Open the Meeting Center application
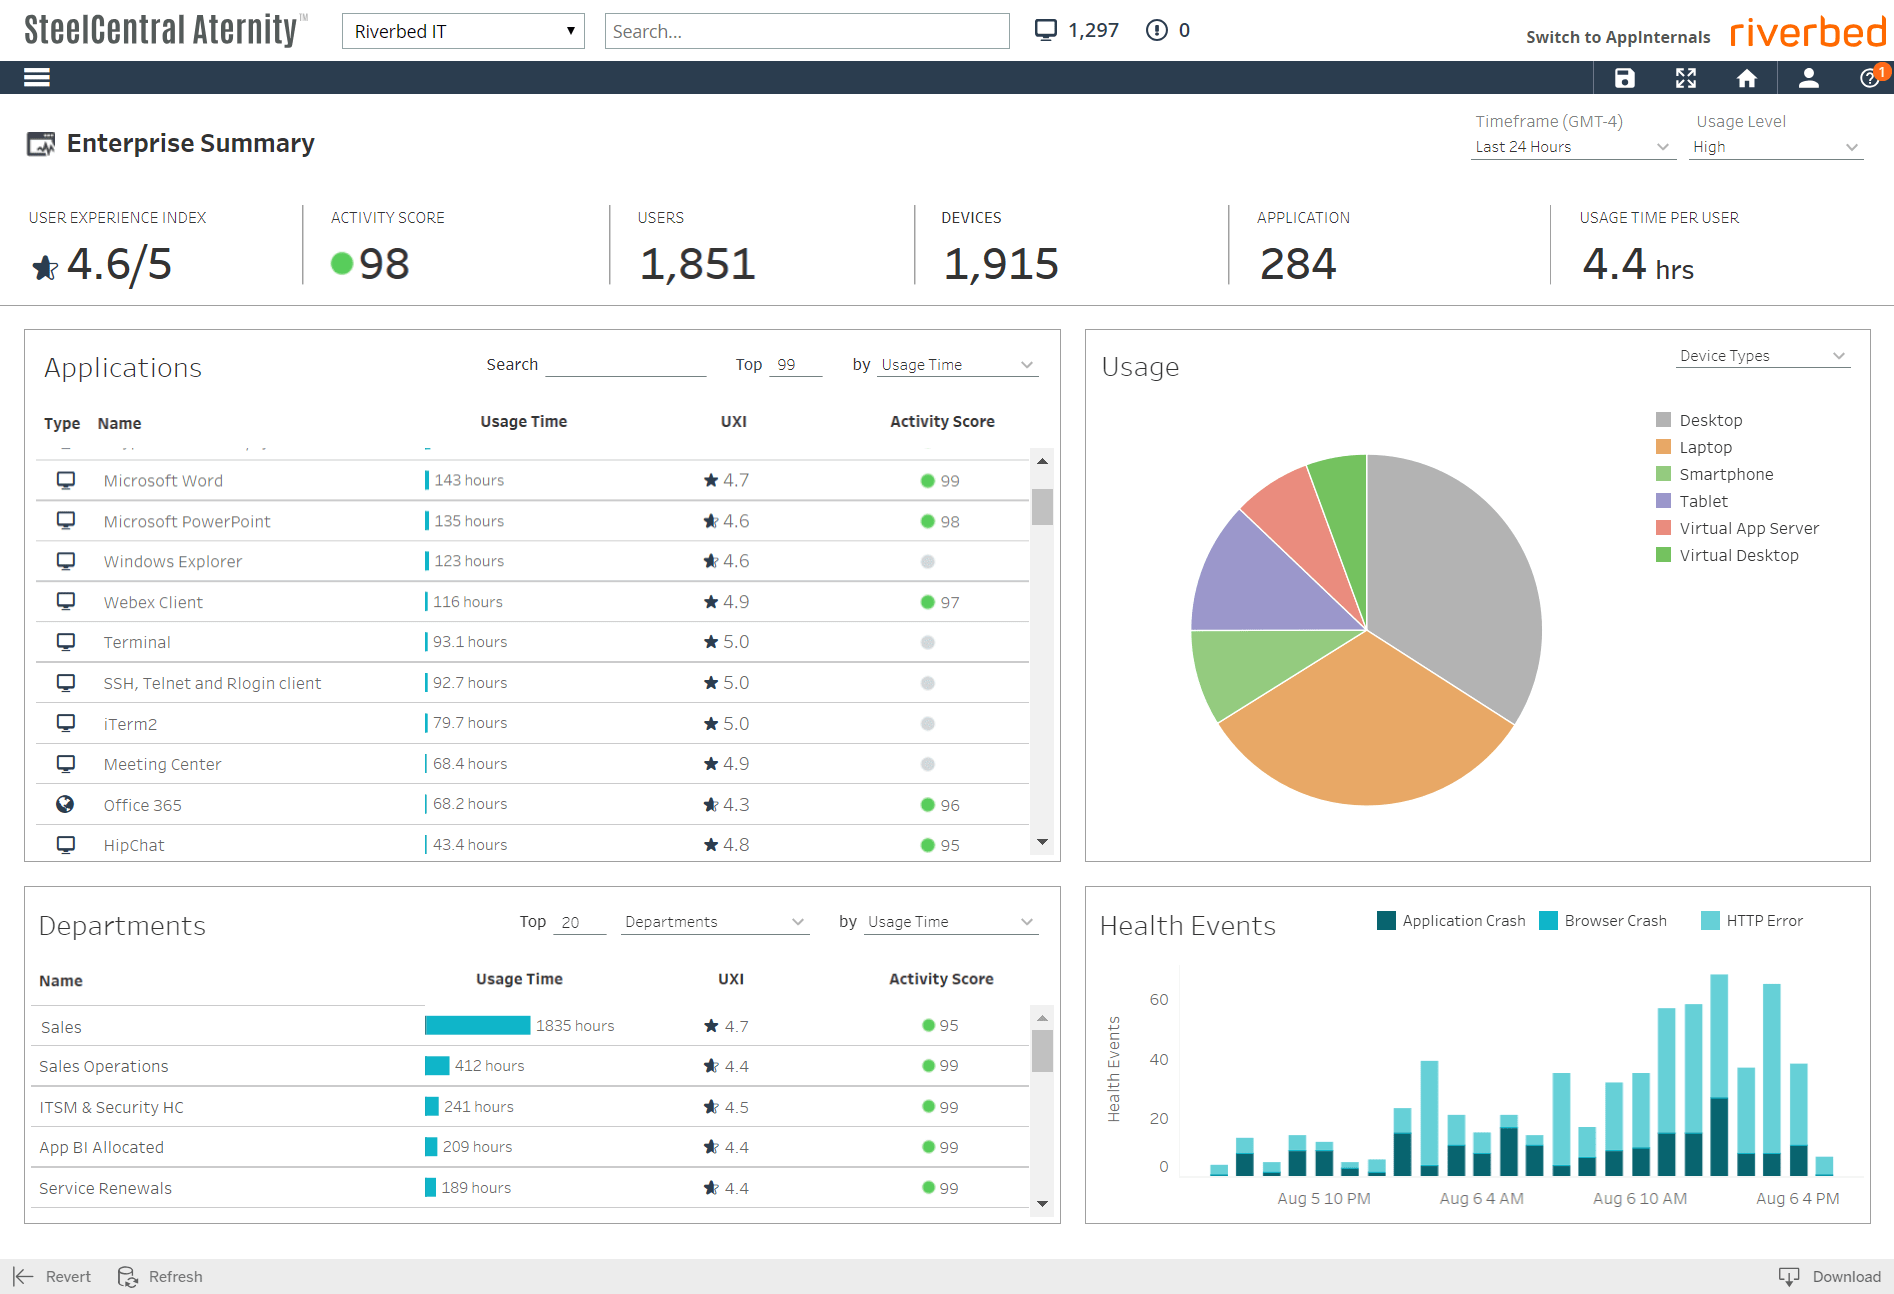The image size is (1894, 1294). coord(162,764)
